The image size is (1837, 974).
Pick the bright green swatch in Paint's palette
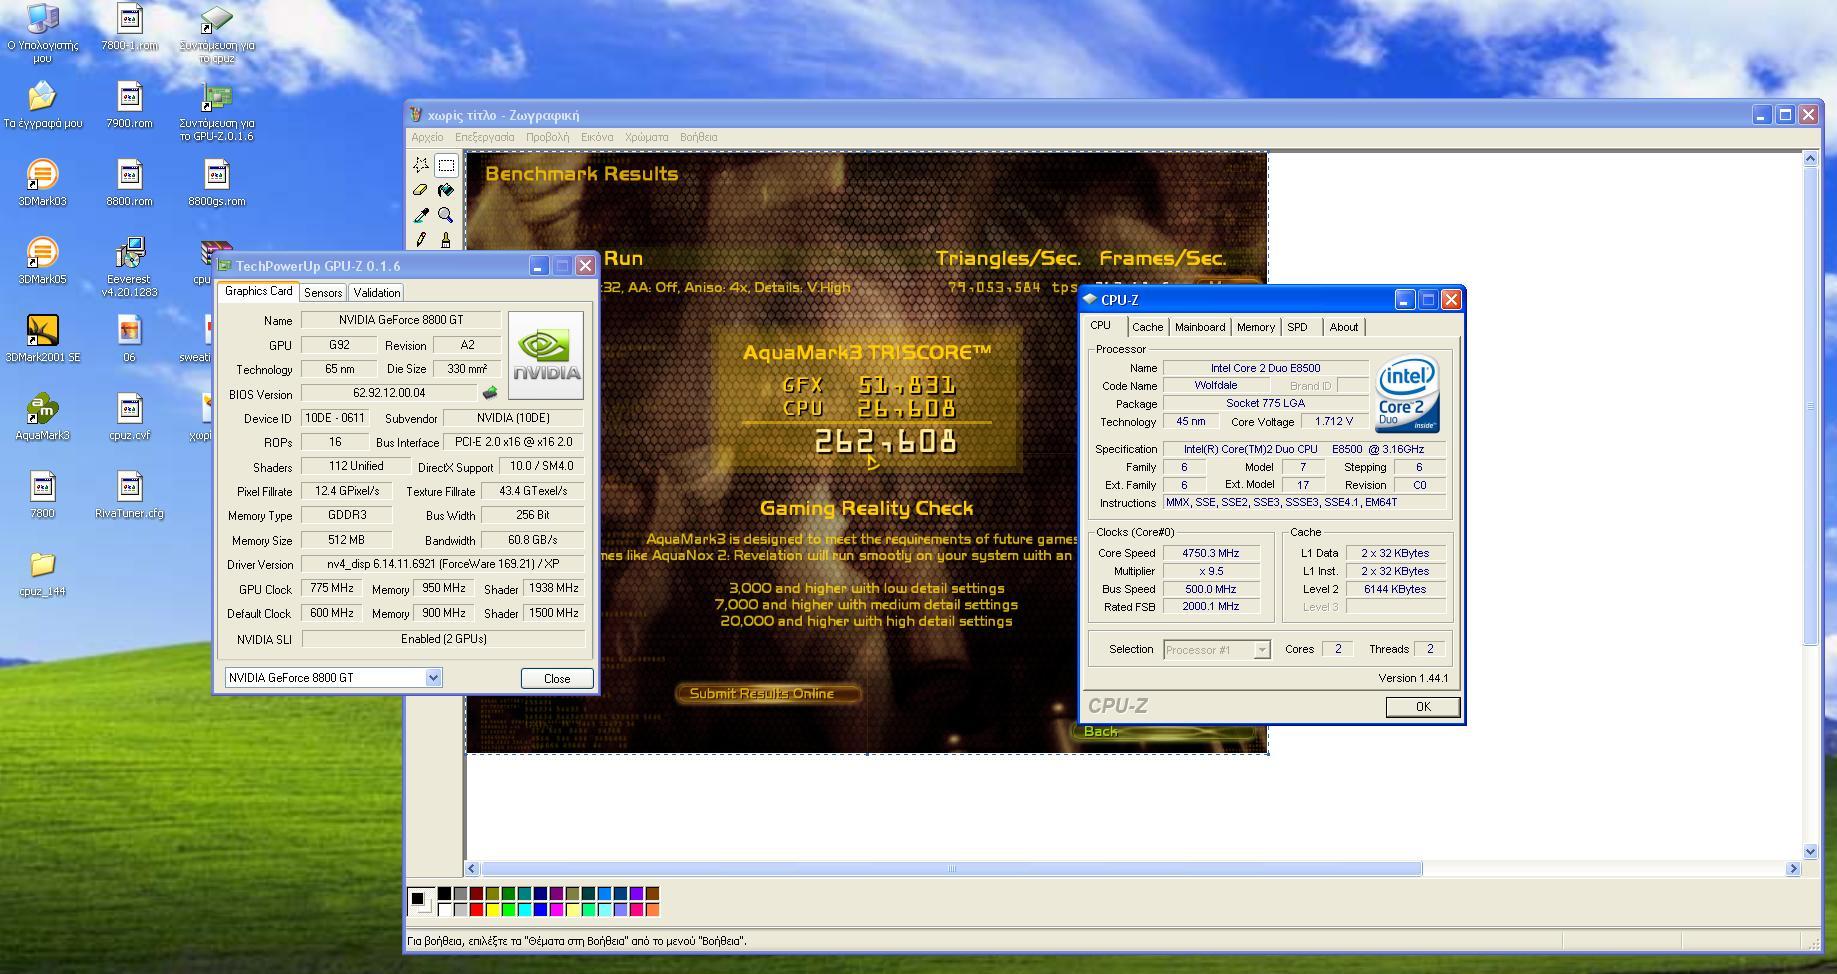(508, 909)
